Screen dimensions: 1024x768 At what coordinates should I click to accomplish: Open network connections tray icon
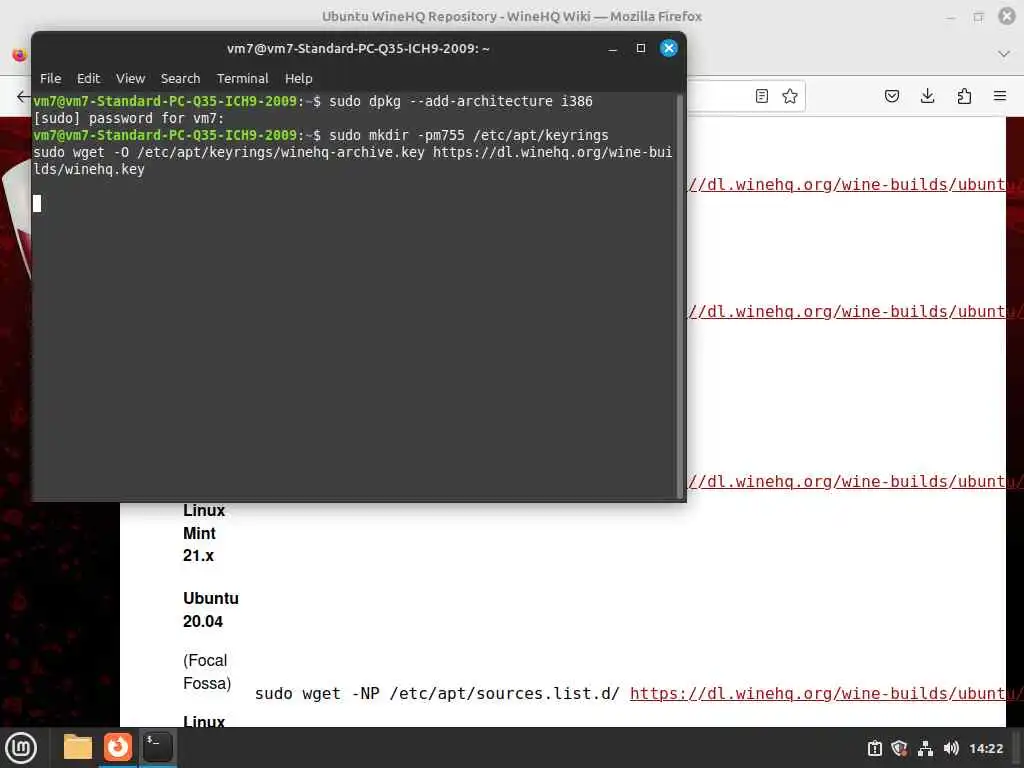point(925,748)
